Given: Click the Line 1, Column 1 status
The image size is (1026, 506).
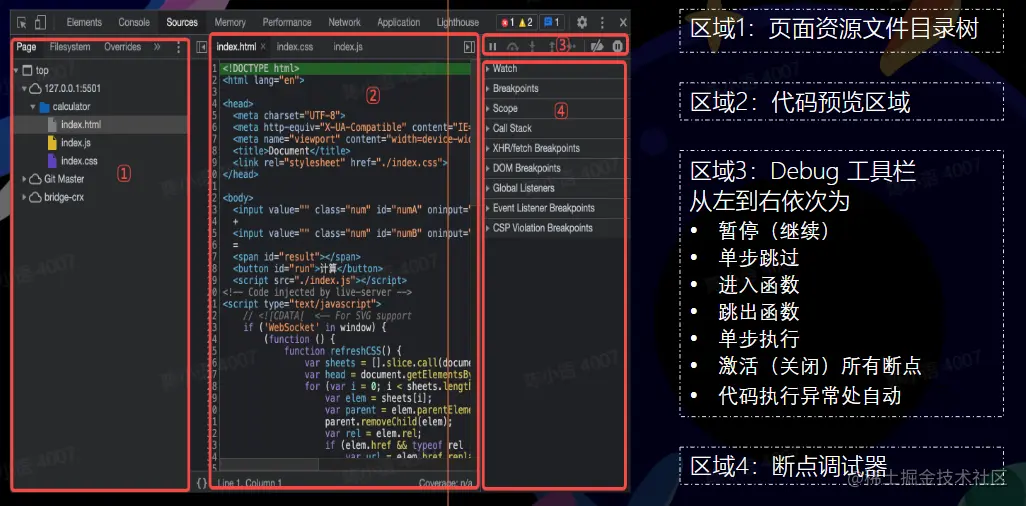Looking at the screenshot, I should [x=250, y=483].
